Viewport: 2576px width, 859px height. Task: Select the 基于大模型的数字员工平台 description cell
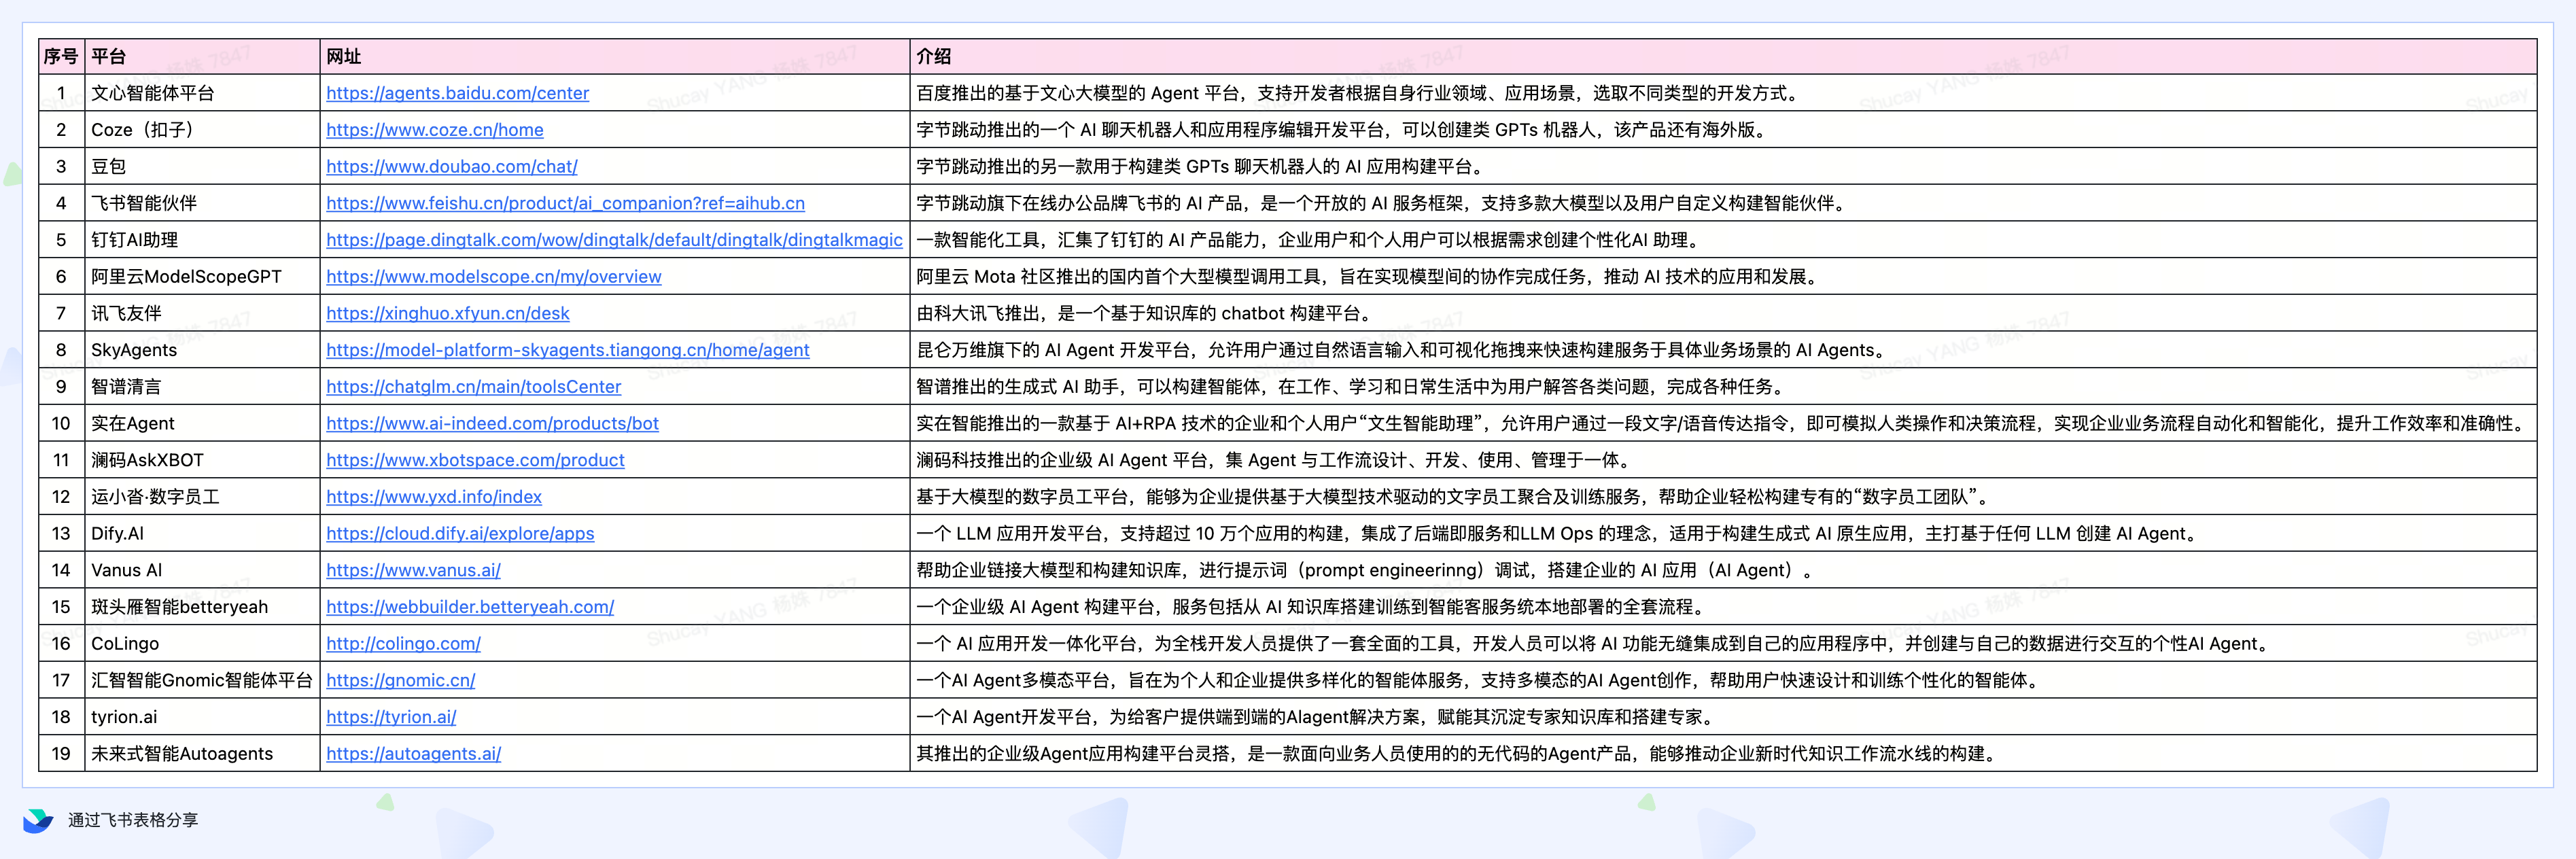click(1724, 497)
